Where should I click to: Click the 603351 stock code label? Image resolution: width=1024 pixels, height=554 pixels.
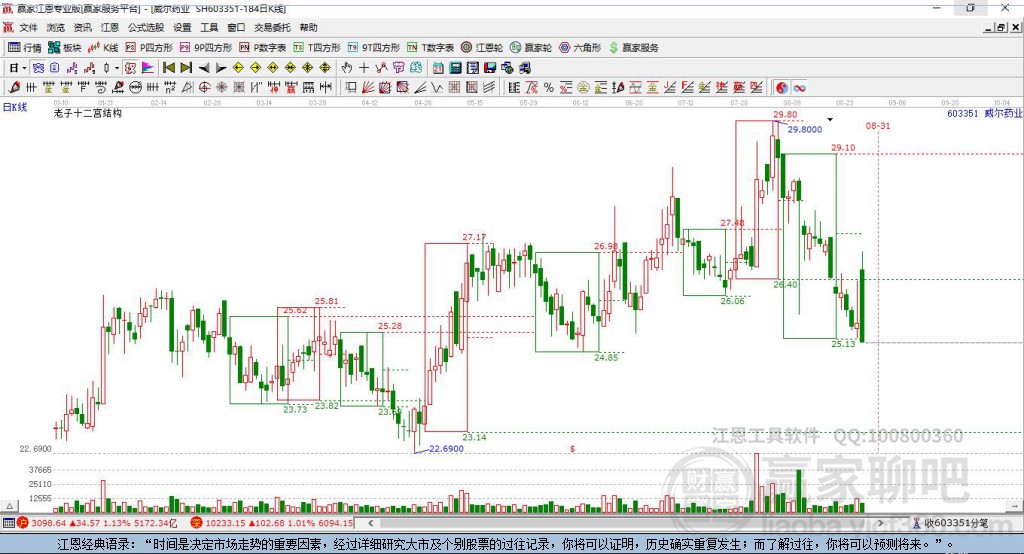(x=963, y=114)
